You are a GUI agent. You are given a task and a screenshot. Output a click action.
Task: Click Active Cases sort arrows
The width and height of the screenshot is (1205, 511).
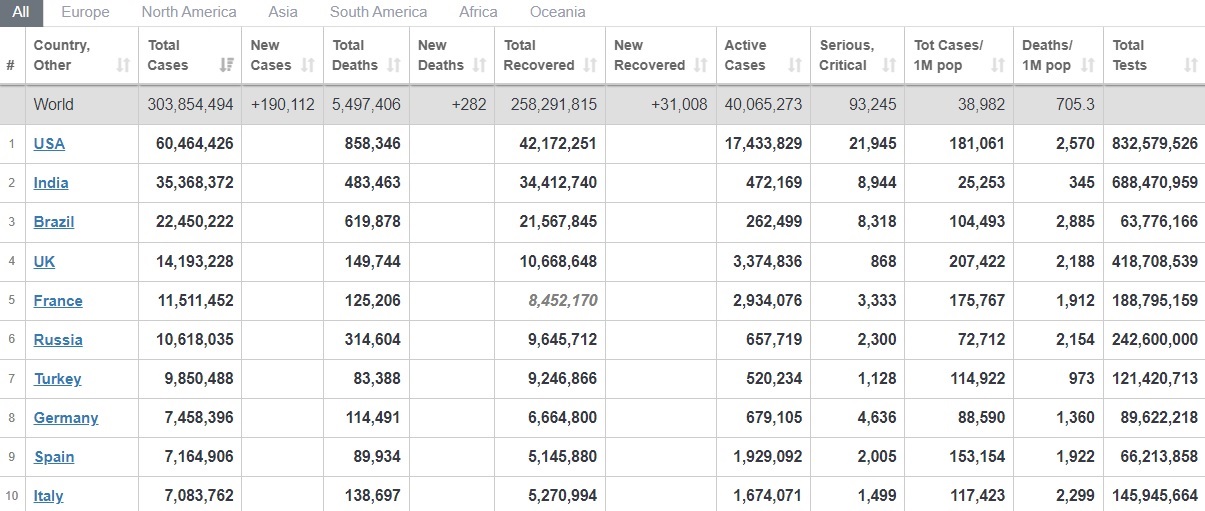pyautogui.click(x=795, y=65)
